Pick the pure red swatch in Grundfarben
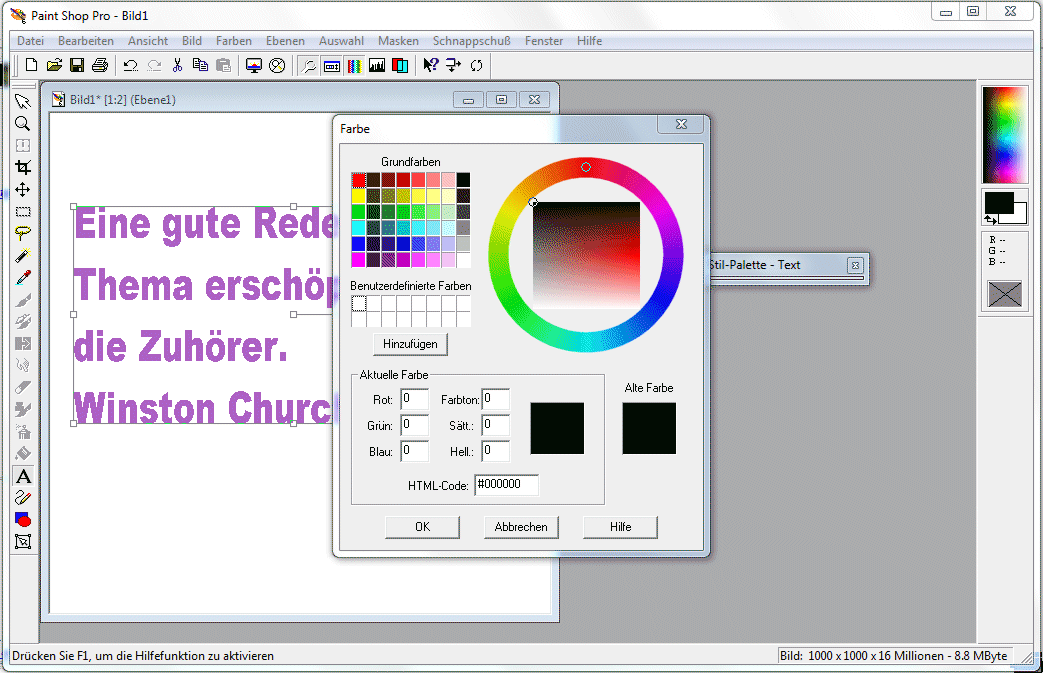1043x673 pixels. [x=359, y=180]
